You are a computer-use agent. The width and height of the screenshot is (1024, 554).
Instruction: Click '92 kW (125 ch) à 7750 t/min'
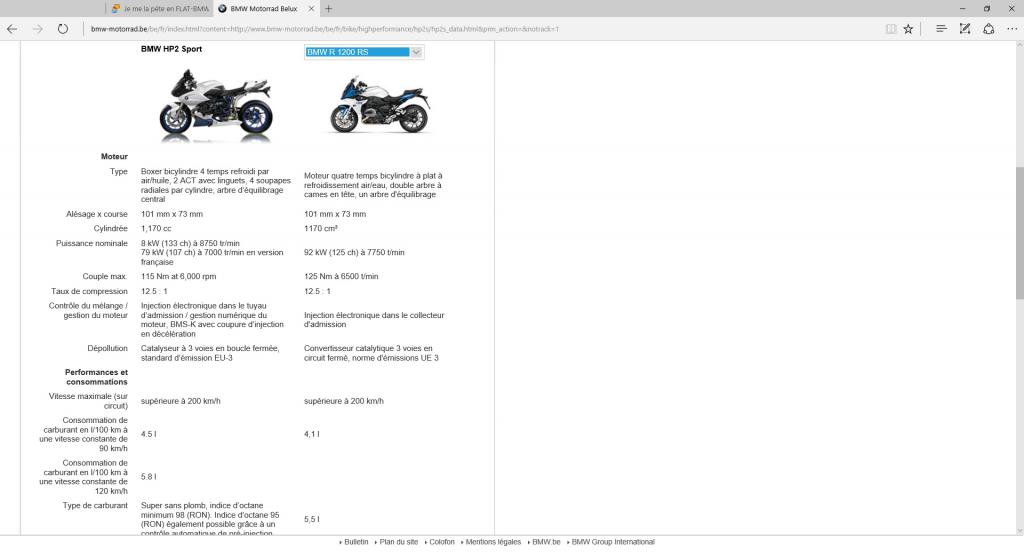pyautogui.click(x=354, y=252)
